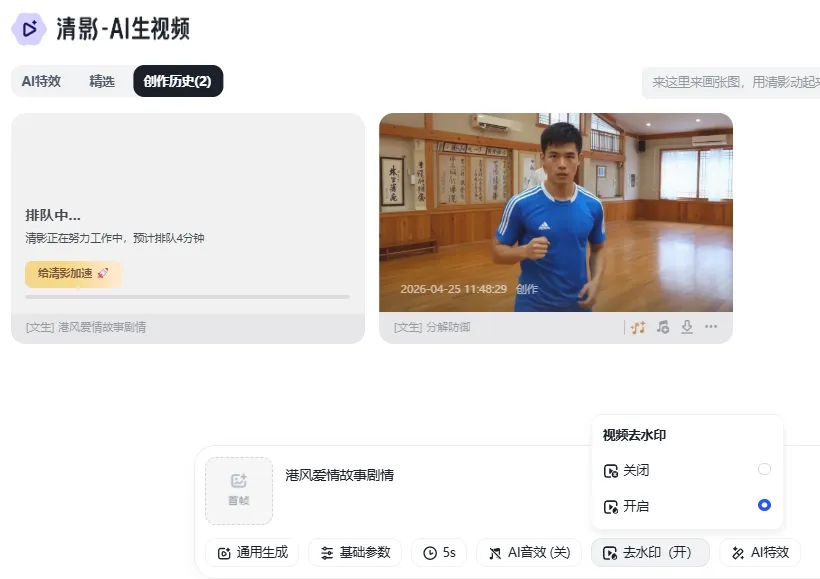This screenshot has height=579, width=820.
Task: Click the 排队中... status text
Action: coord(53,215)
